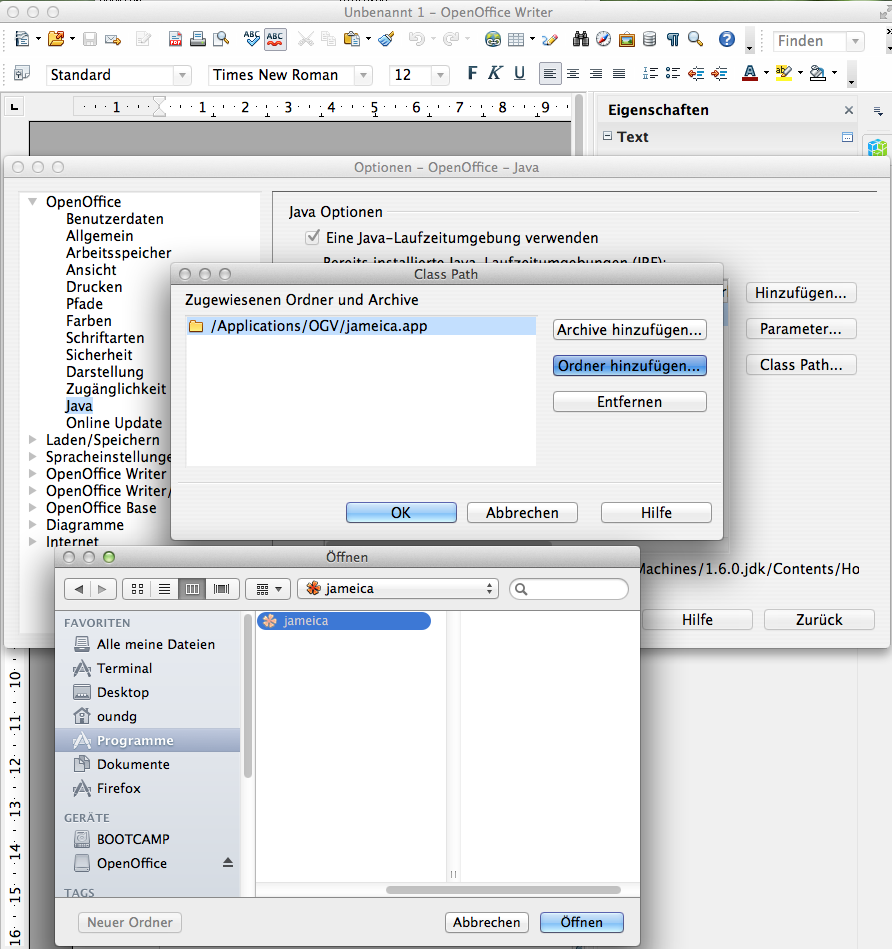Open the jameica location popup in Öffnen dialog
Image resolution: width=892 pixels, height=949 pixels.
pyautogui.click(x=398, y=589)
